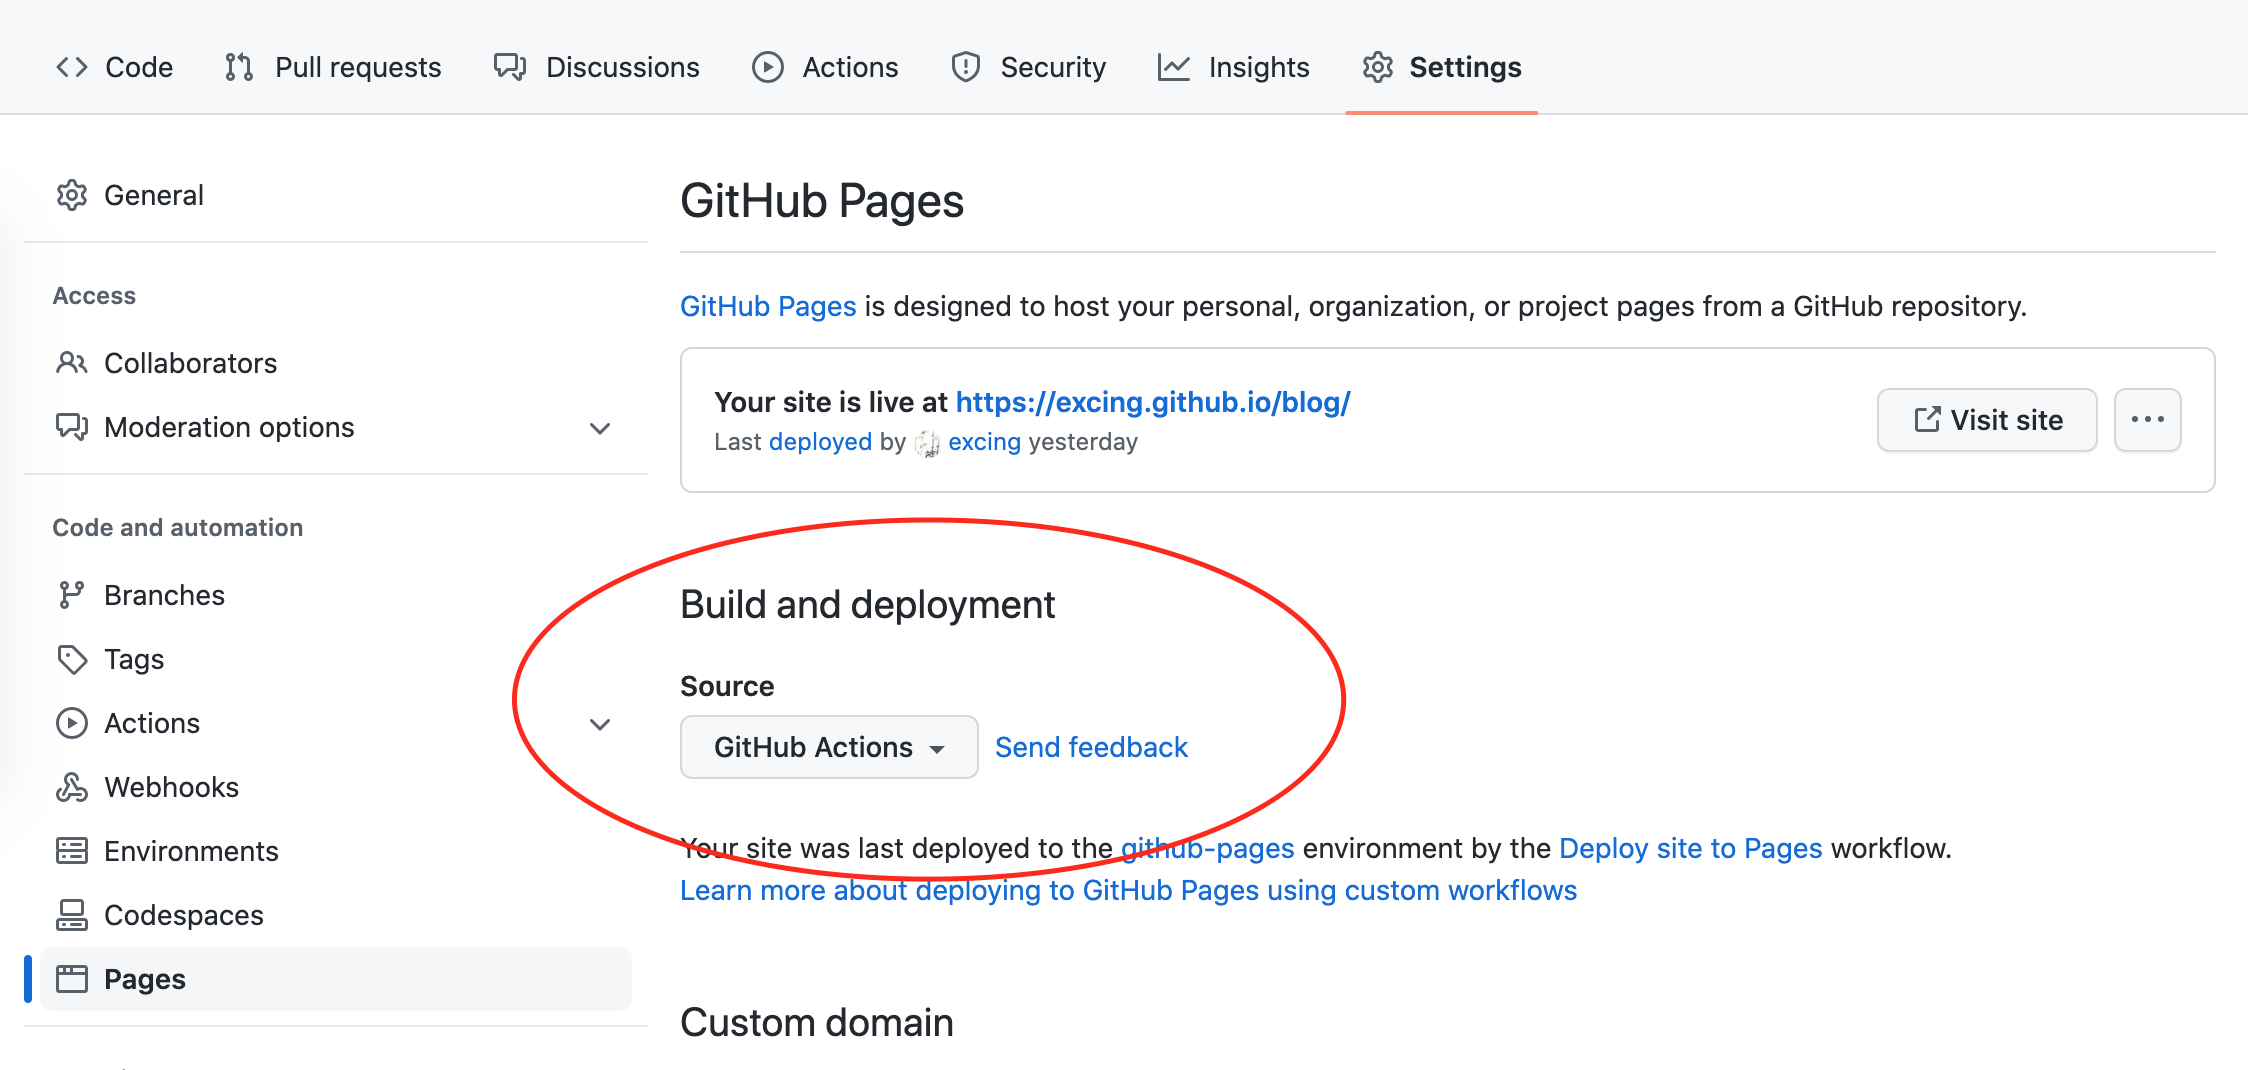Click Learn more about deploying custom workflows
This screenshot has height=1070, width=2248.
click(1128, 890)
